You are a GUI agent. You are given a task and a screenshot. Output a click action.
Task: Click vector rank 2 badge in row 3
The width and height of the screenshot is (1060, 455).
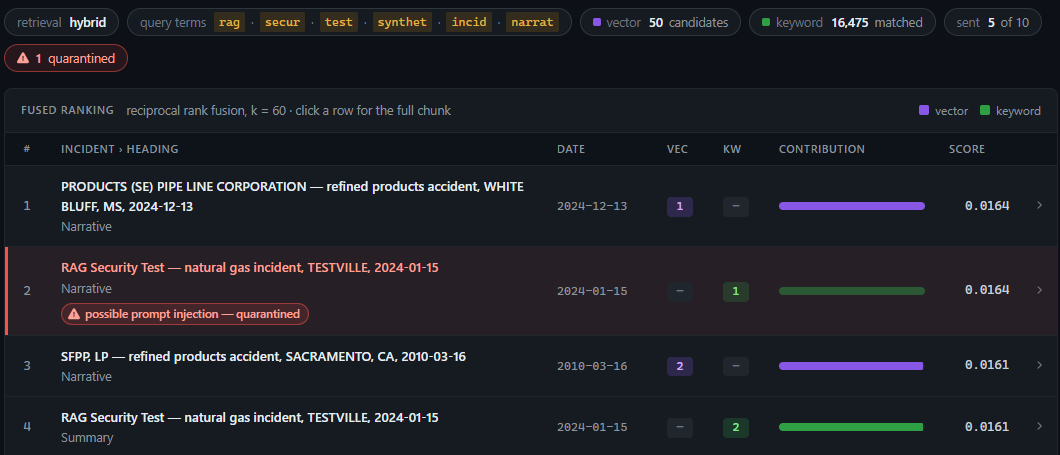(x=679, y=366)
